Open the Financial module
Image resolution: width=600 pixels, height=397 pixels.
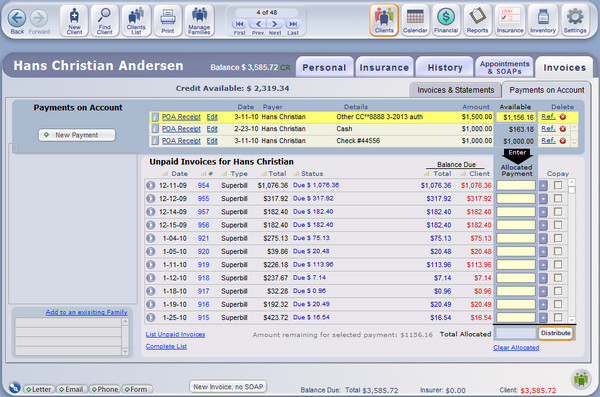[x=446, y=20]
